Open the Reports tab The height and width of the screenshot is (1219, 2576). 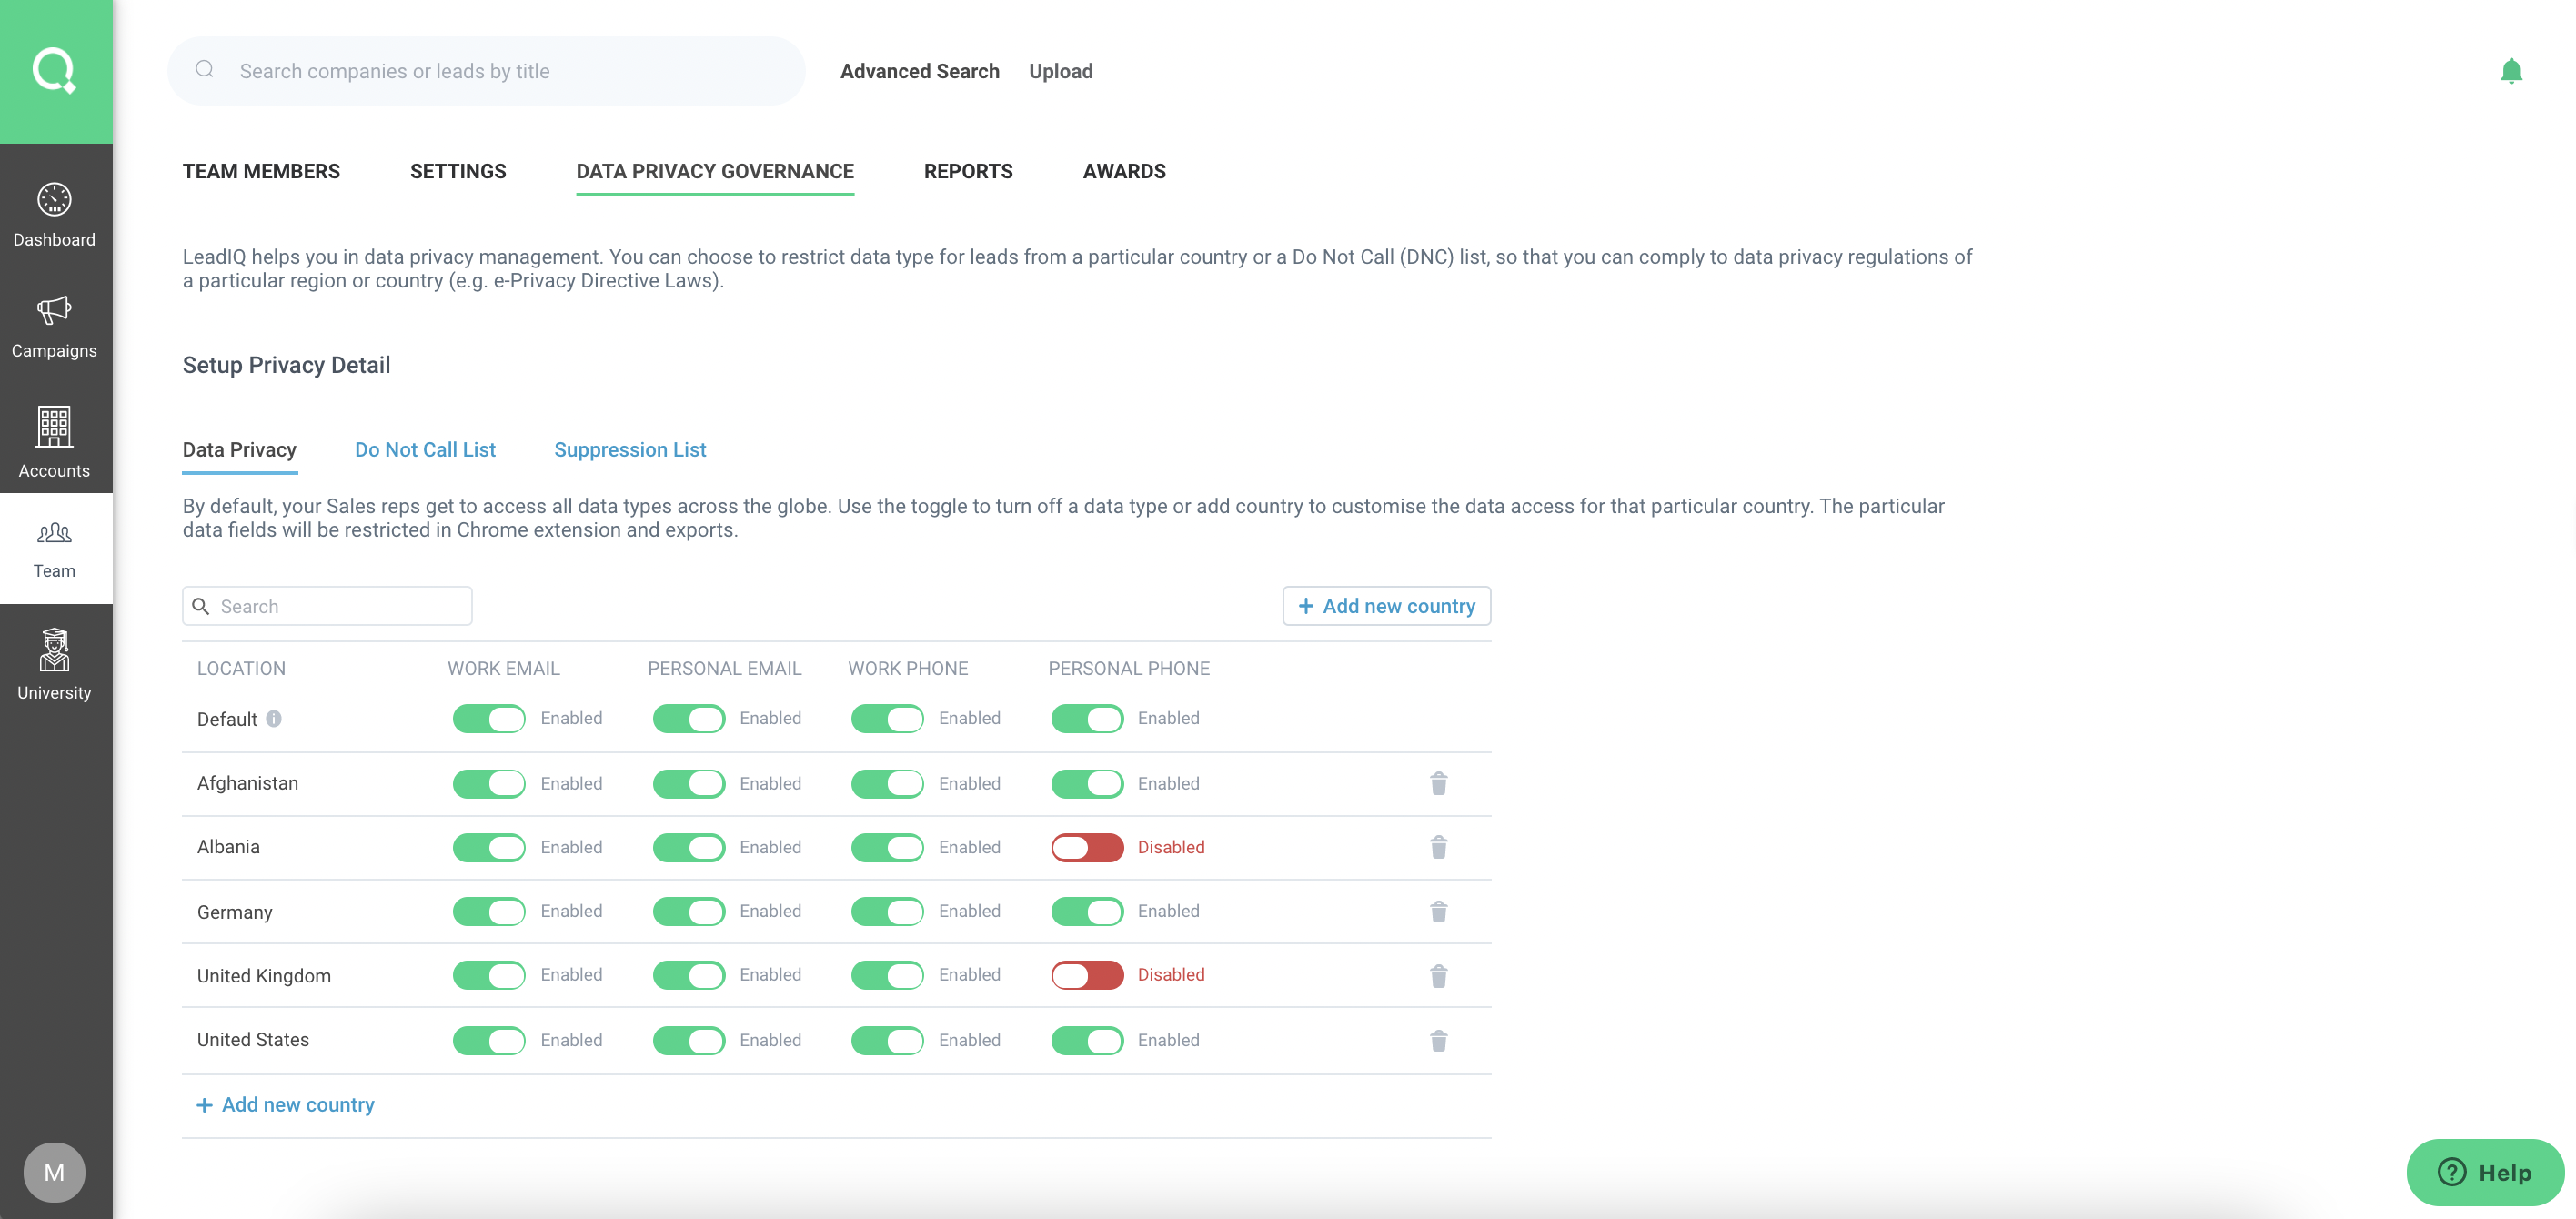pyautogui.click(x=967, y=171)
